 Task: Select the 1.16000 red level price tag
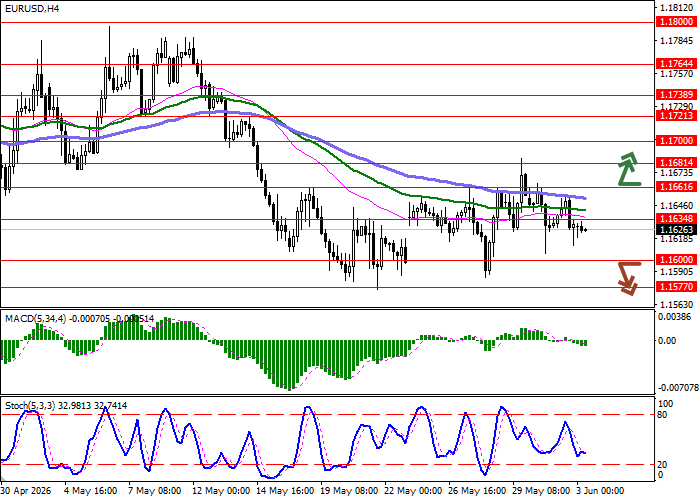click(676, 260)
